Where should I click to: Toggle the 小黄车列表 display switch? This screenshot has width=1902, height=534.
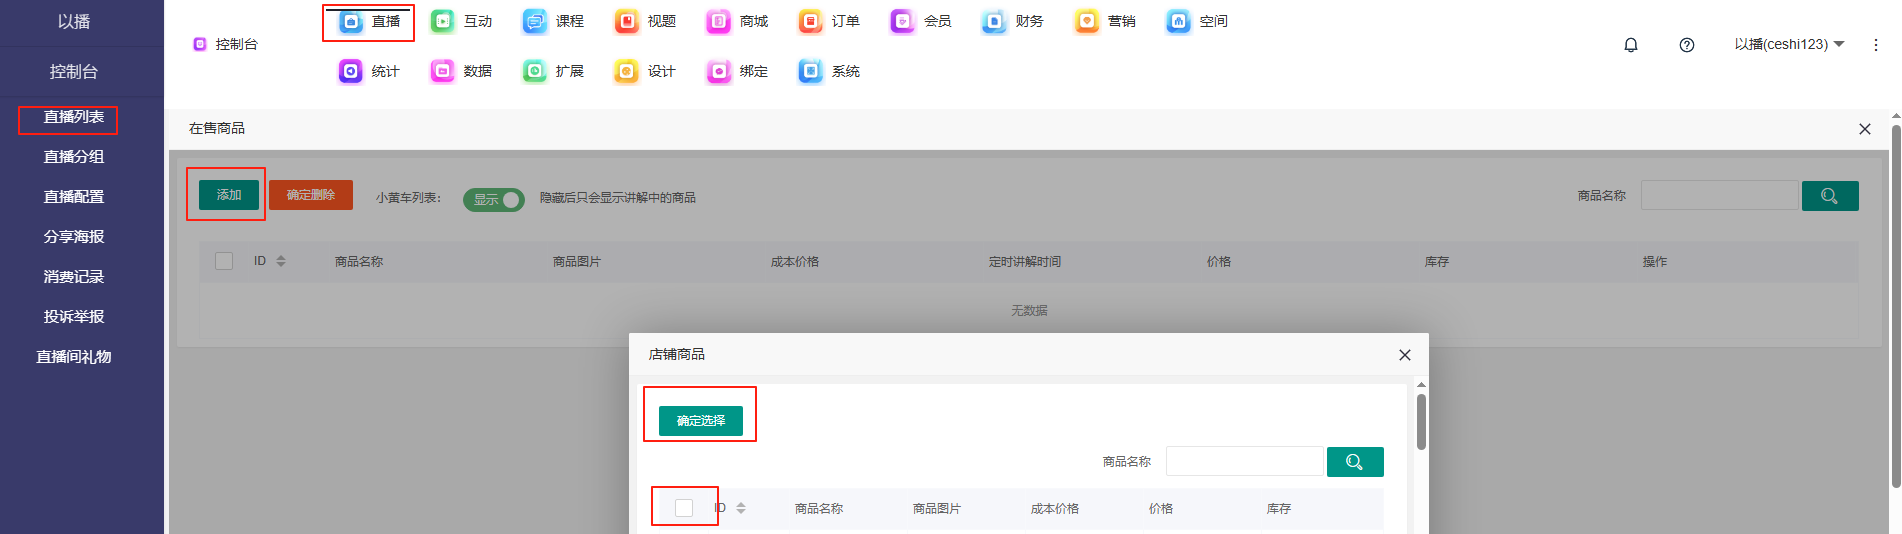coord(494,199)
